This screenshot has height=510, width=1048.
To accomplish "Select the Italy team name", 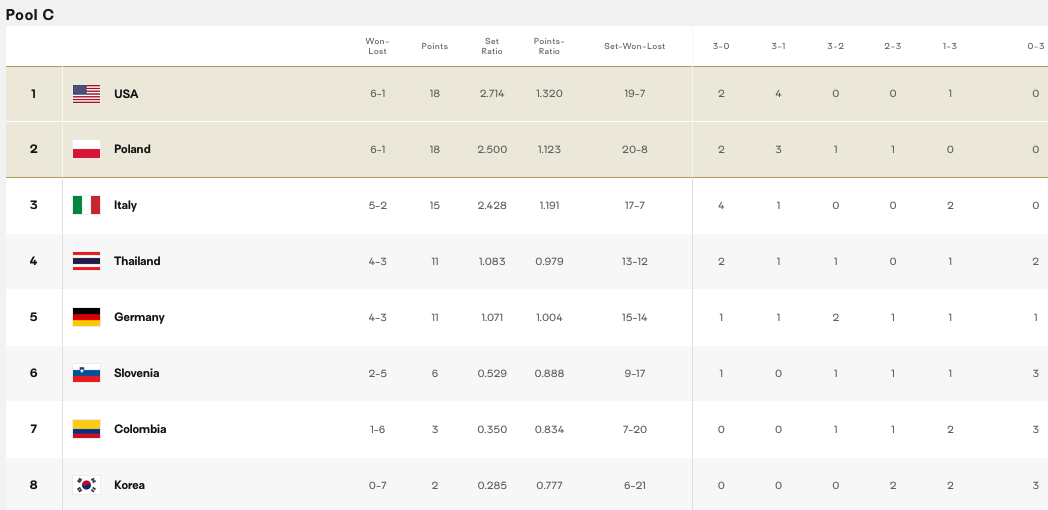I will [125, 205].
